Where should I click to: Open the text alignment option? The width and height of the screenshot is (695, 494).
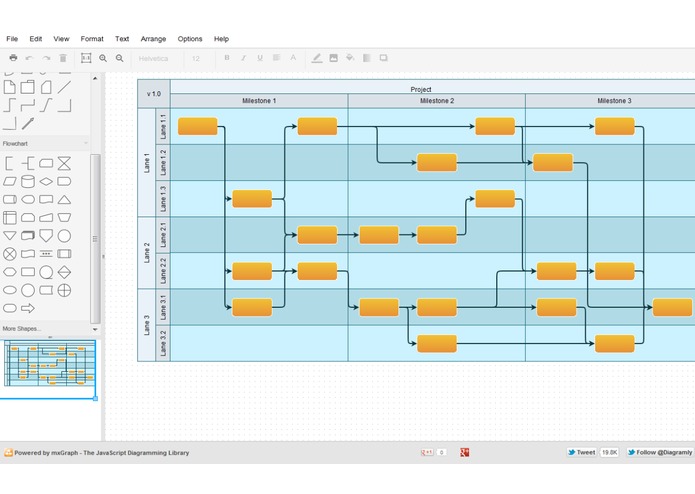click(276, 58)
